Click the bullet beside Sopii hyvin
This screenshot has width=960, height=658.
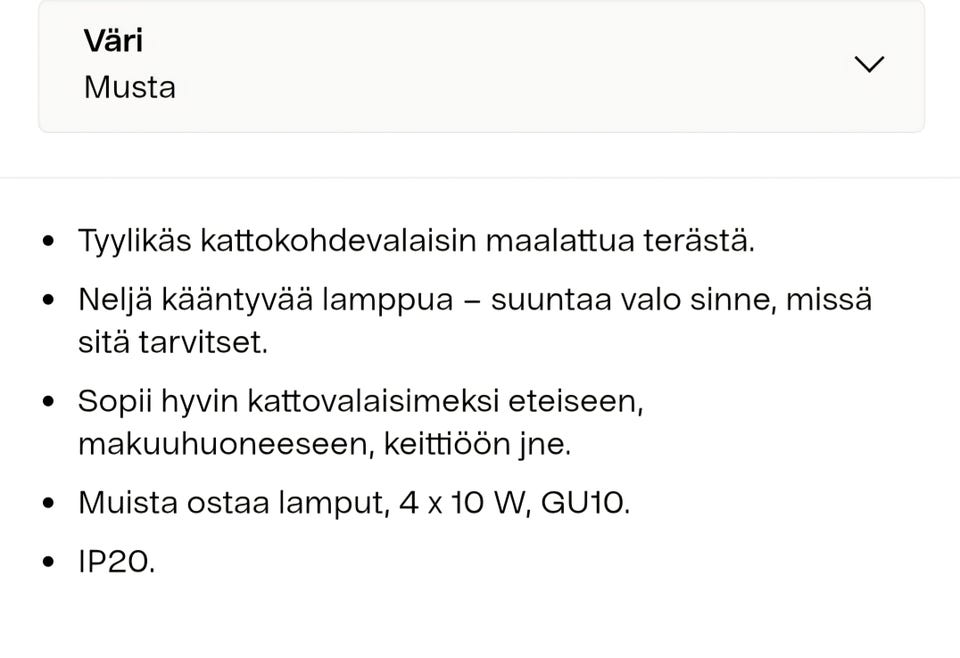[x=49, y=400]
